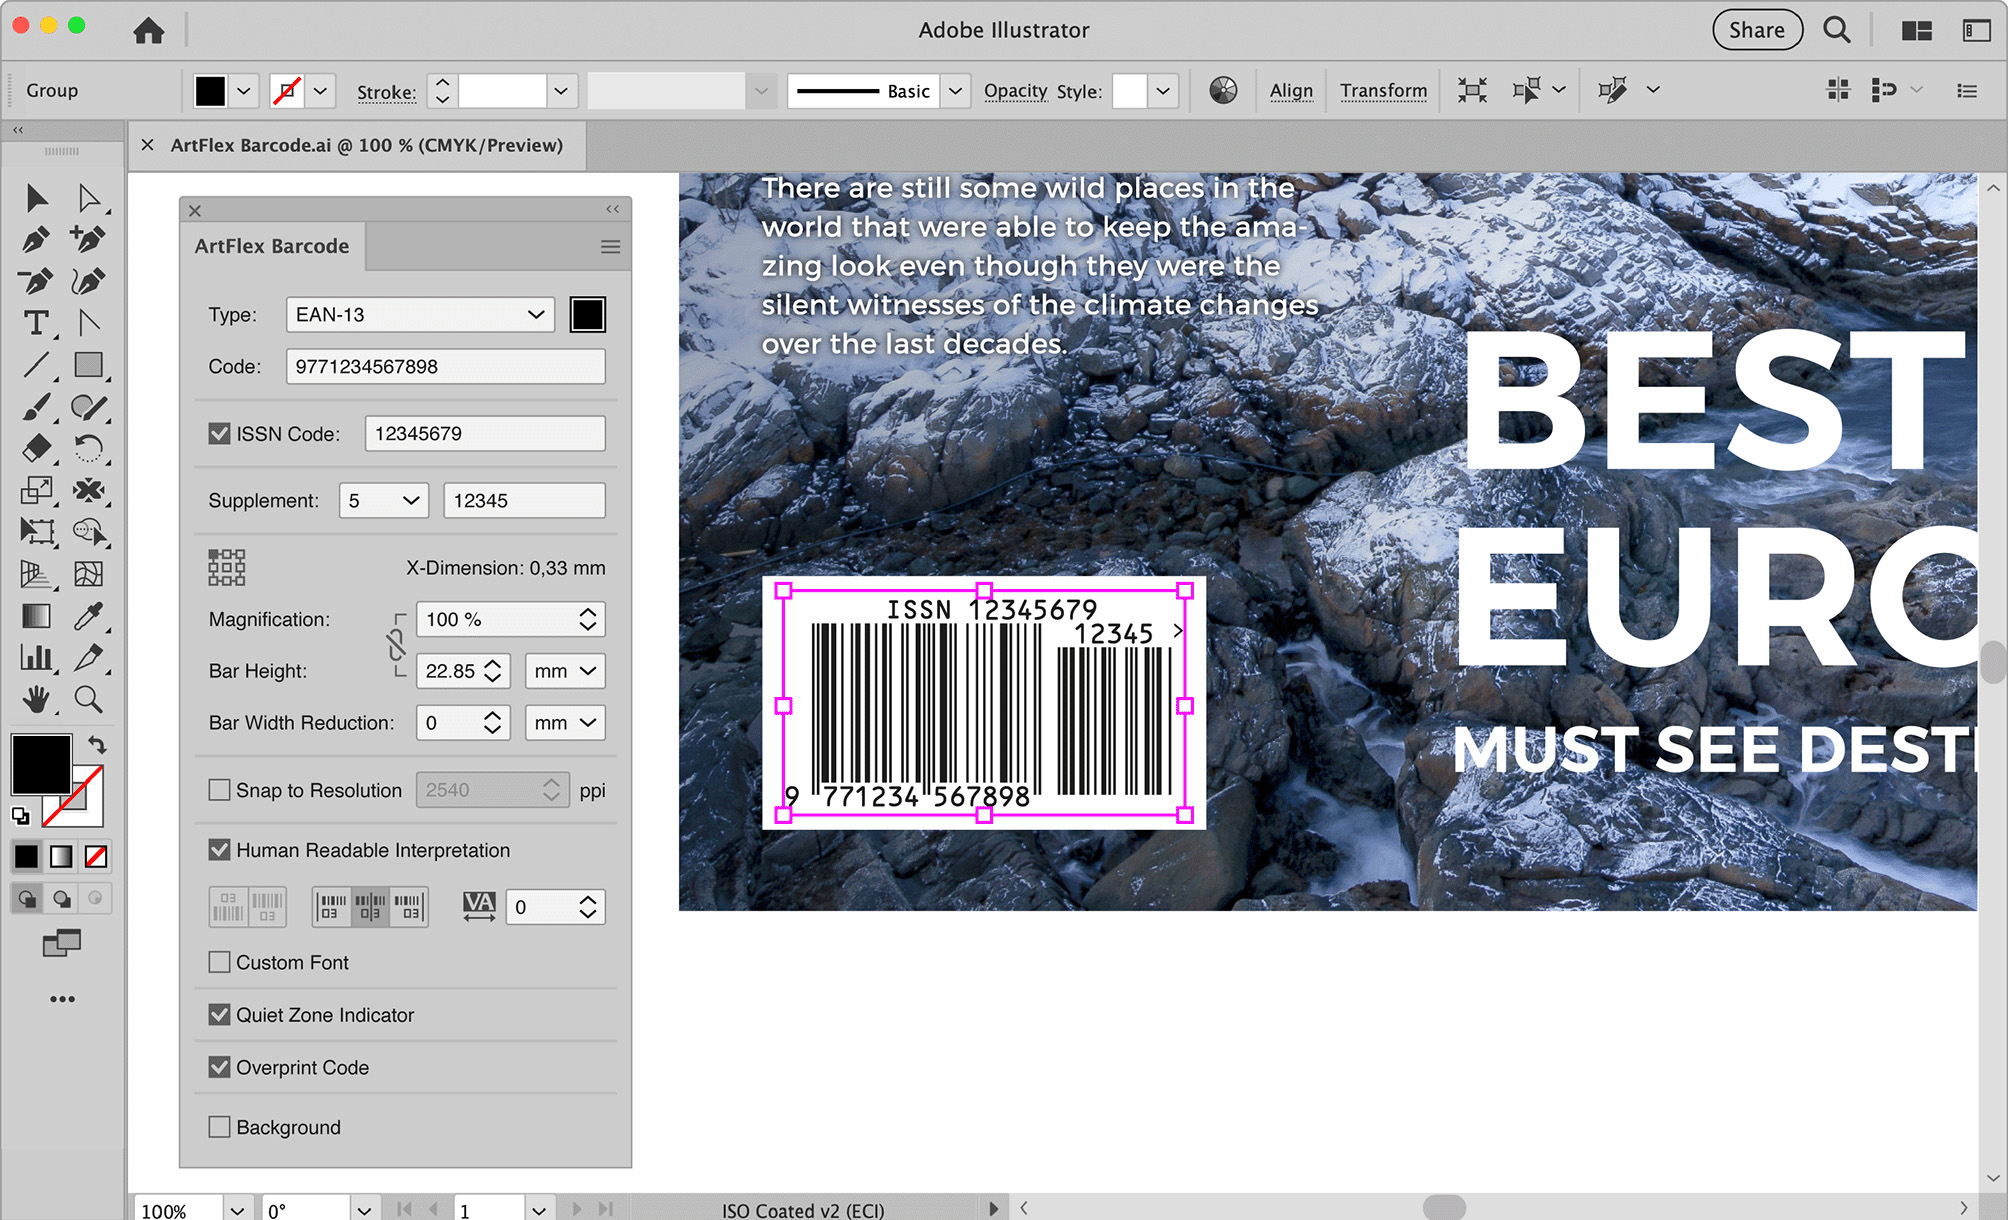Open the Transform link in control bar
Screen dimensions: 2008x1220
(1383, 91)
